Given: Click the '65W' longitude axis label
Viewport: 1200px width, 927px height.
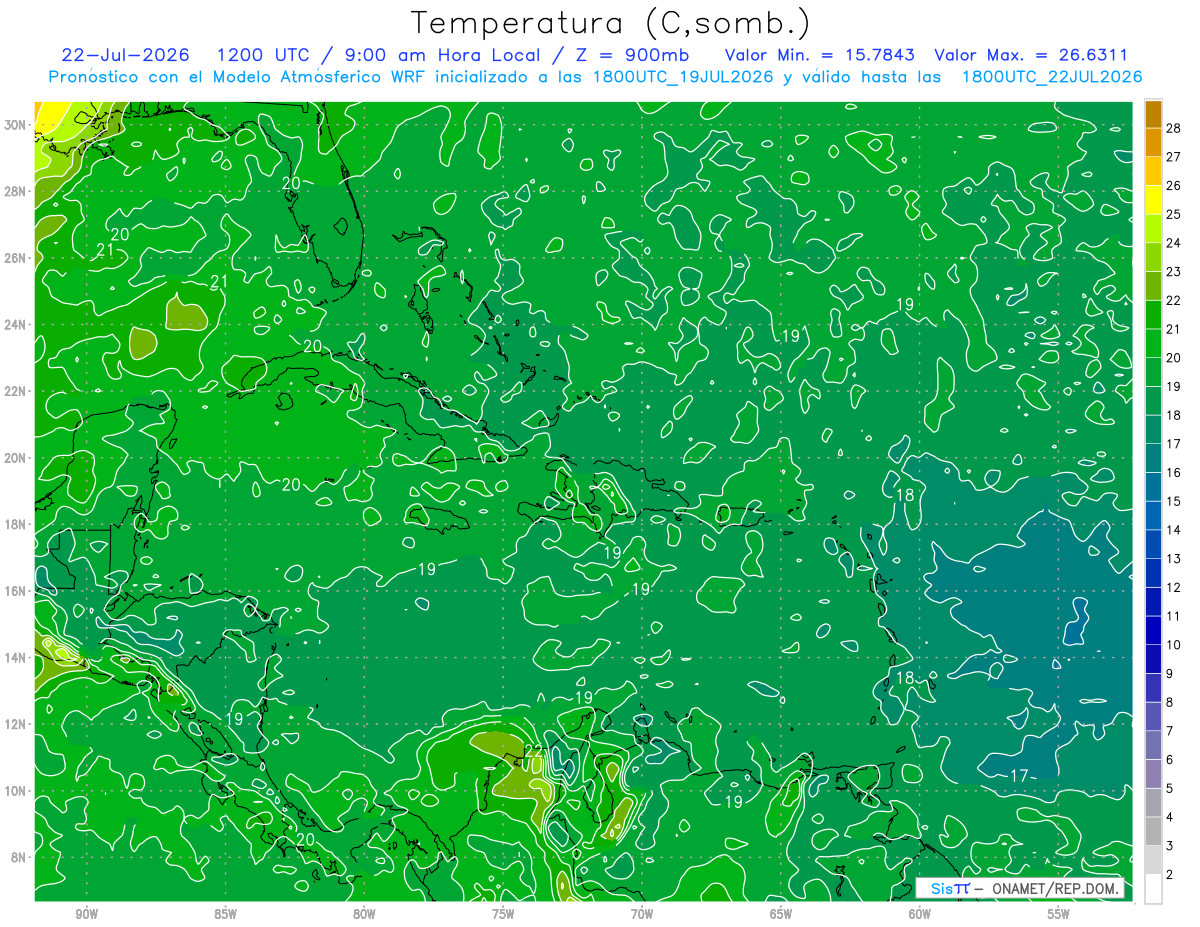Looking at the screenshot, I should pyautogui.click(x=781, y=914).
